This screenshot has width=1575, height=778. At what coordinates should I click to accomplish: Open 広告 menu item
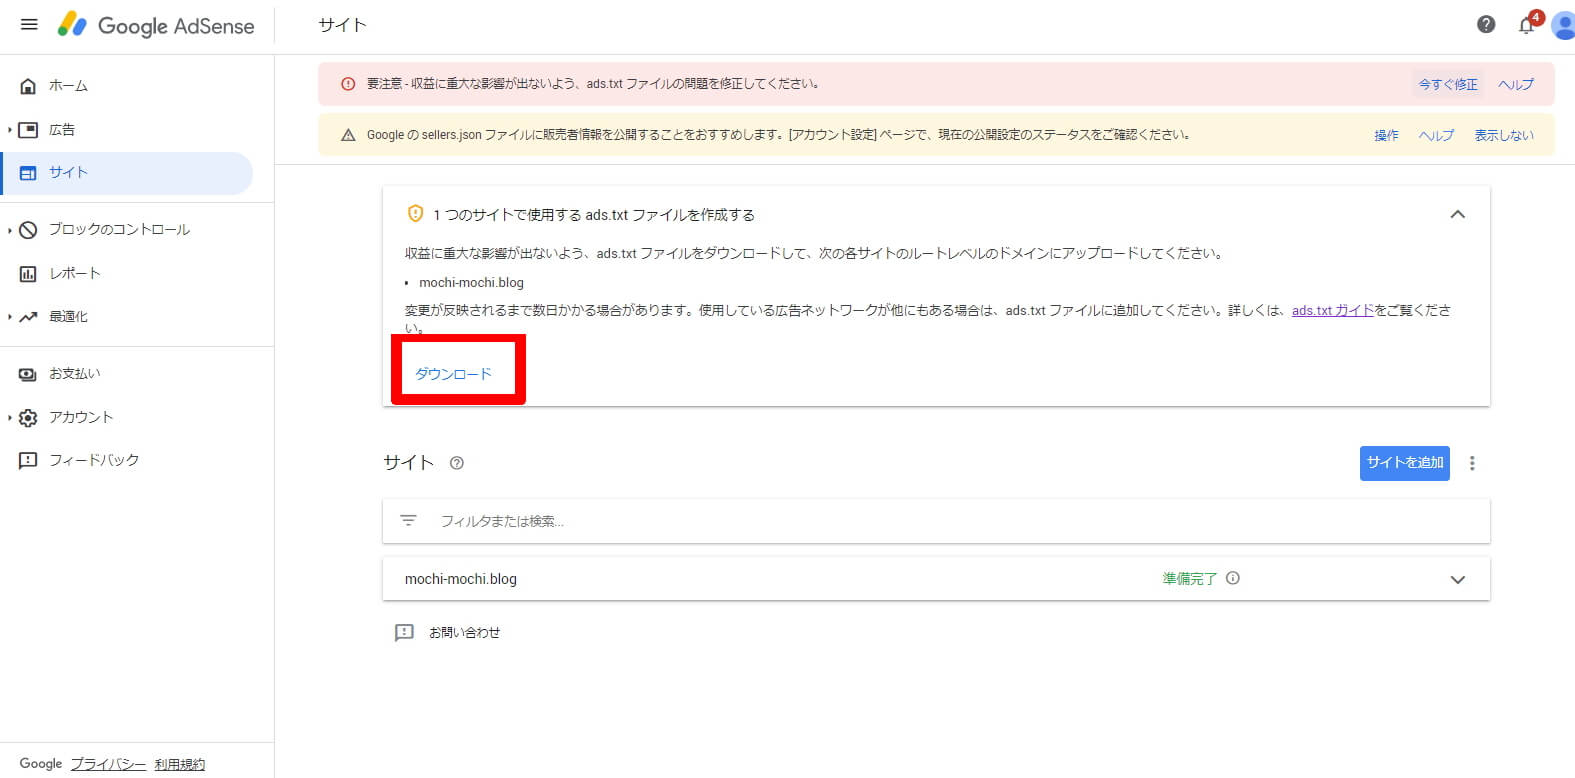[62, 130]
